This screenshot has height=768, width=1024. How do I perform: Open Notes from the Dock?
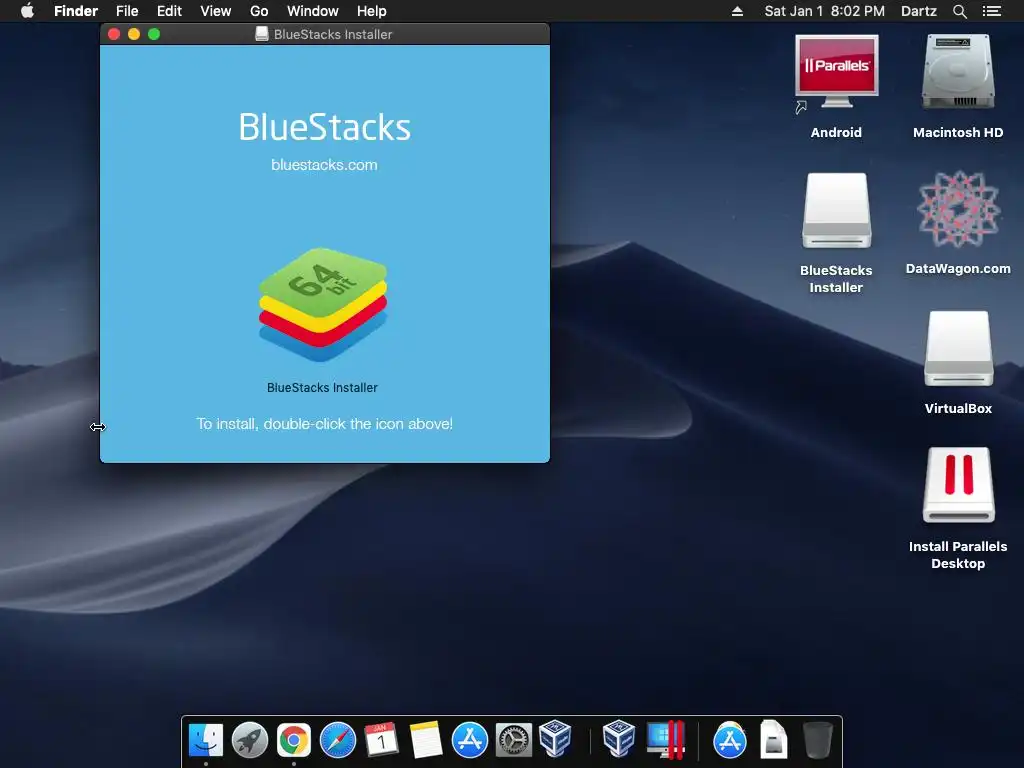(426, 740)
